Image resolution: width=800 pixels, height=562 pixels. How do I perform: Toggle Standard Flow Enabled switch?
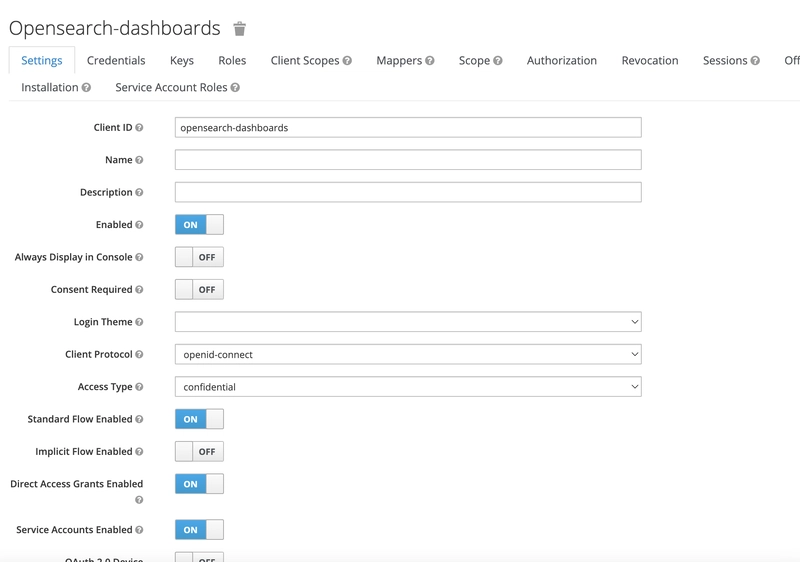(199, 419)
